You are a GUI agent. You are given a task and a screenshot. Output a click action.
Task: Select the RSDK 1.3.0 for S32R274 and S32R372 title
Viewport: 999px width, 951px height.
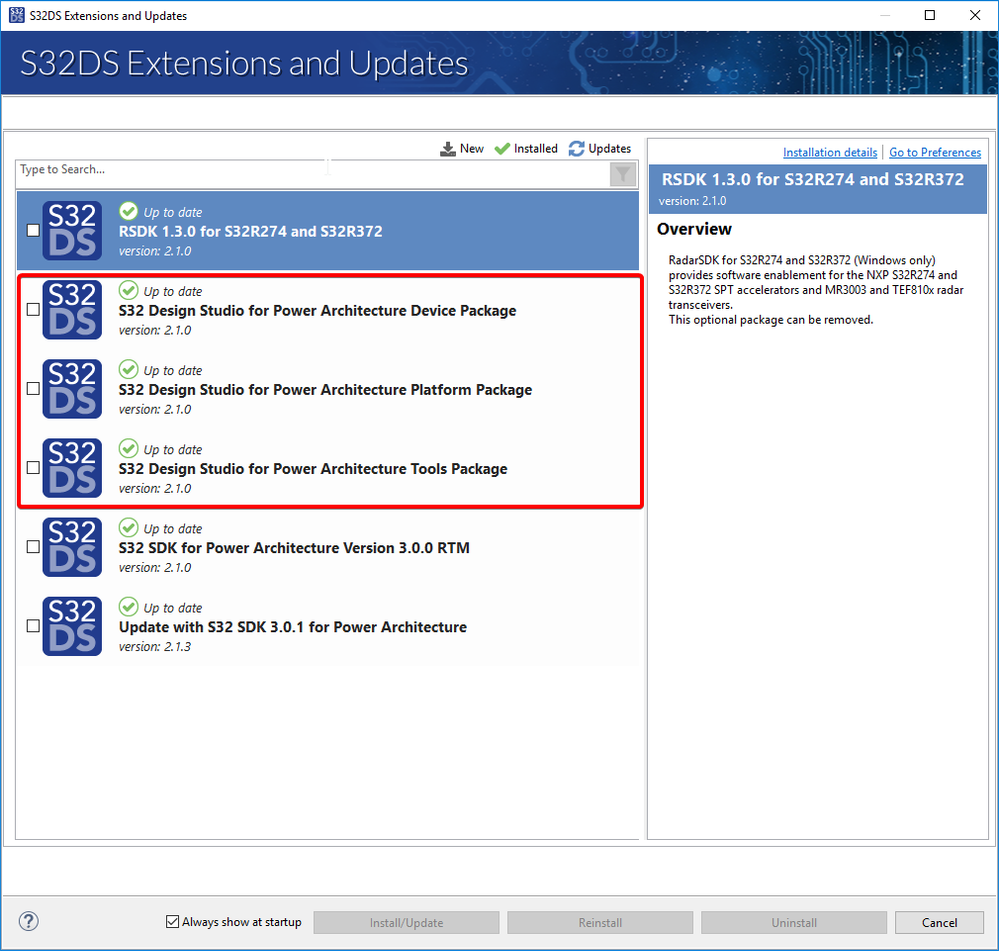point(250,231)
